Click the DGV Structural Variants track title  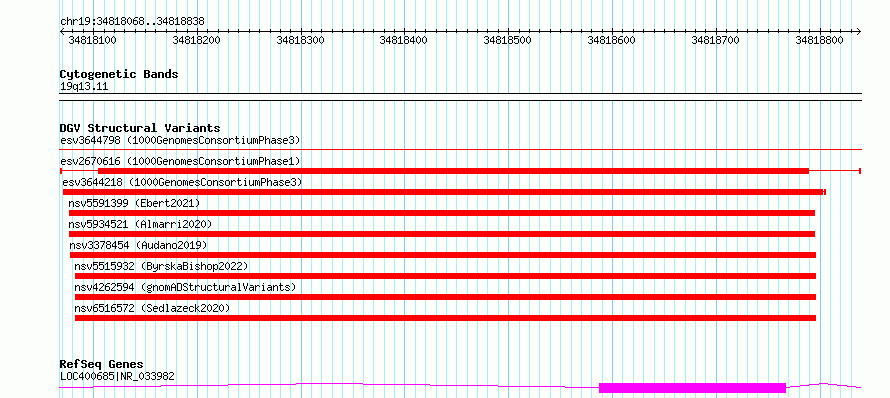(140, 128)
